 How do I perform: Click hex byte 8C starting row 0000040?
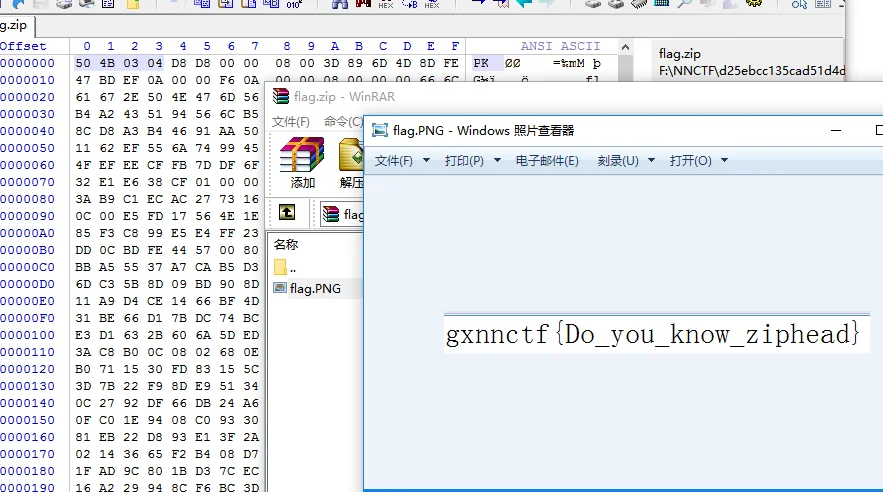pos(83,131)
